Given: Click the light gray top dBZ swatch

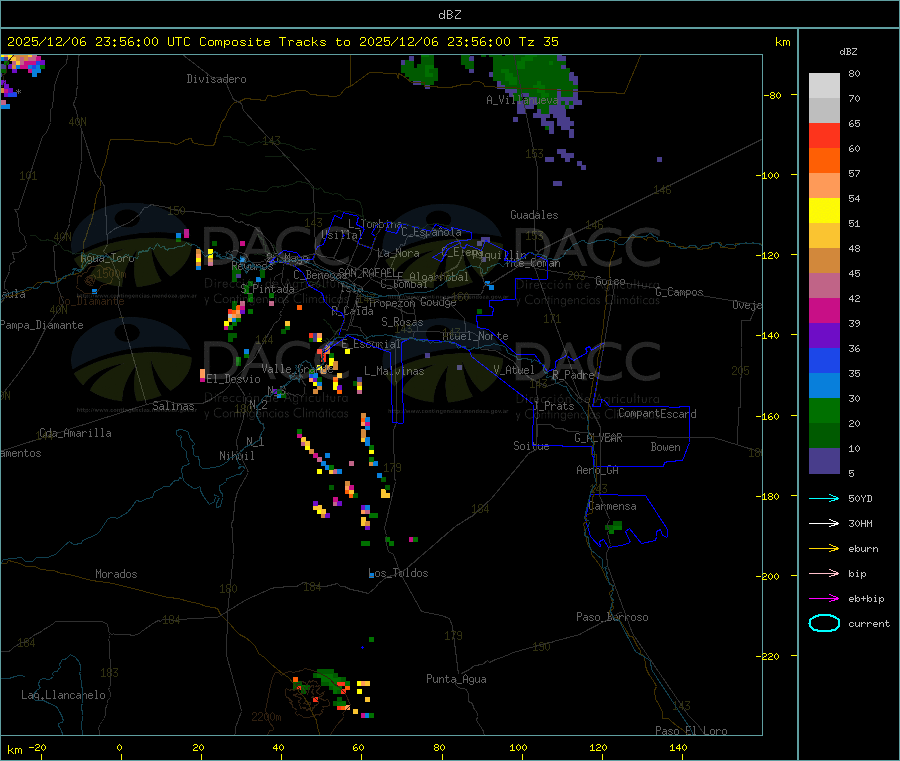Looking at the screenshot, I should click(824, 85).
